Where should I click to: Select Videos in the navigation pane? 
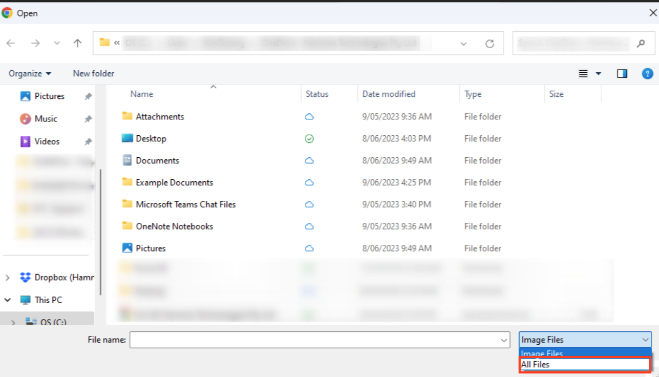[x=47, y=142]
